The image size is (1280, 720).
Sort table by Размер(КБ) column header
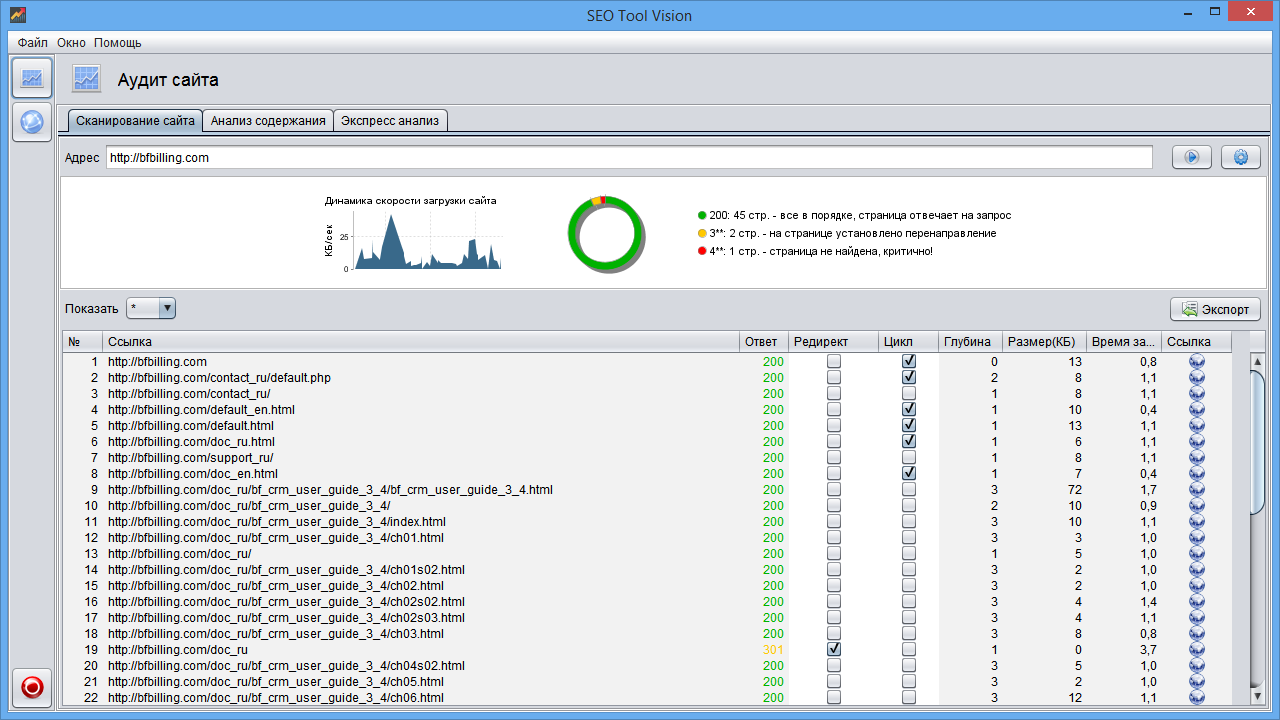point(1042,342)
